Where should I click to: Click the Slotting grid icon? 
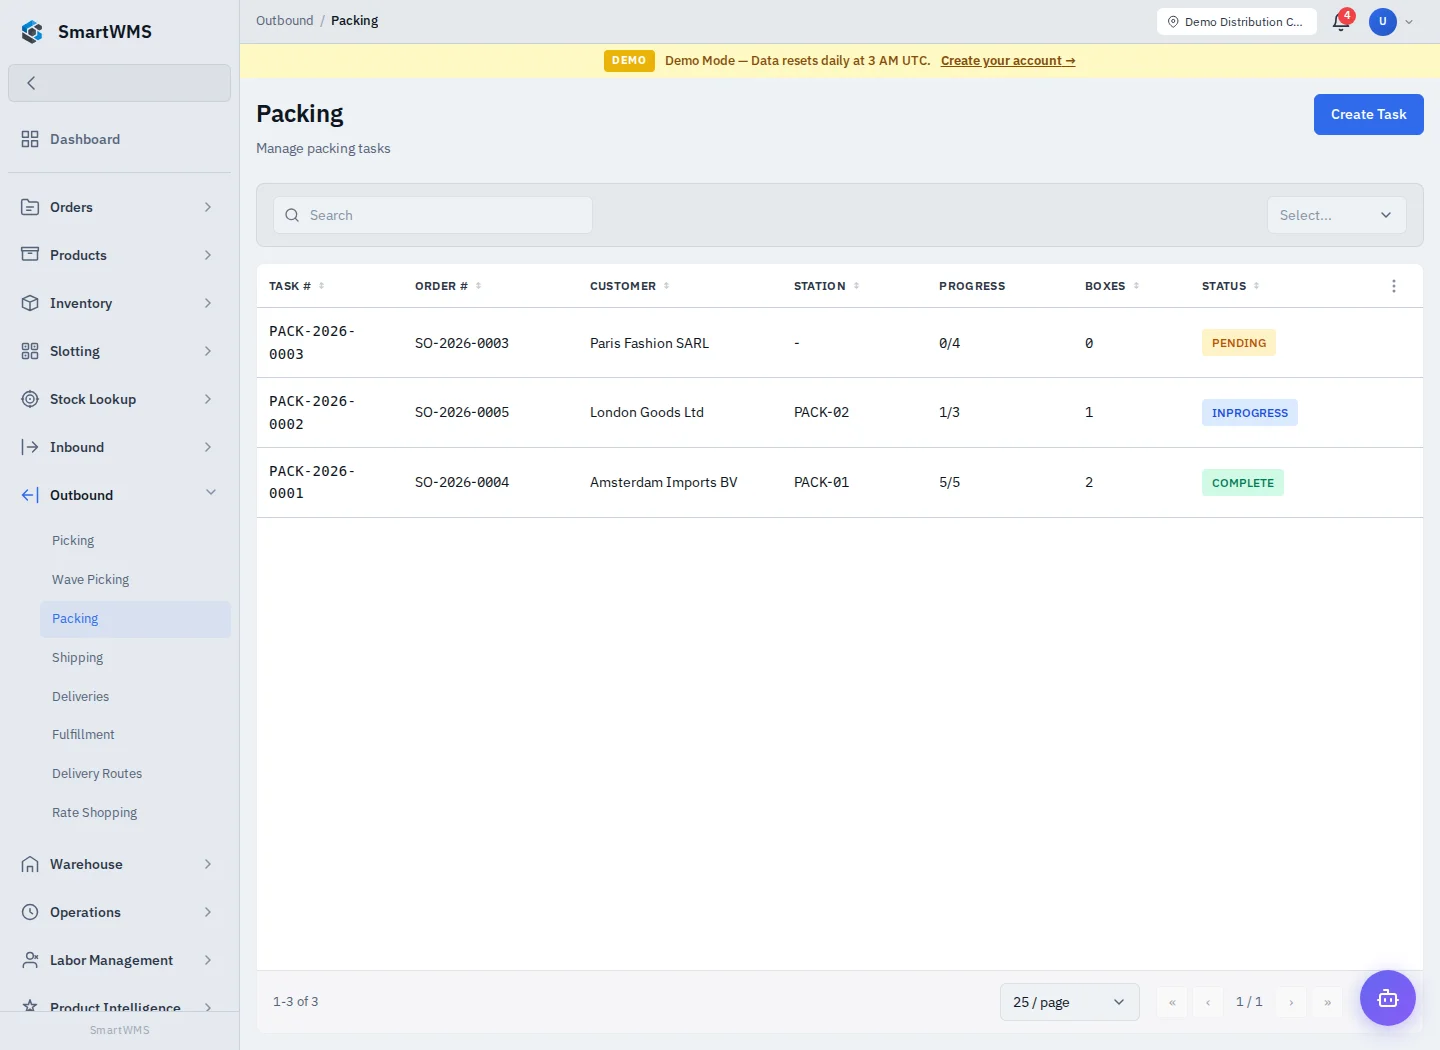pyautogui.click(x=30, y=351)
